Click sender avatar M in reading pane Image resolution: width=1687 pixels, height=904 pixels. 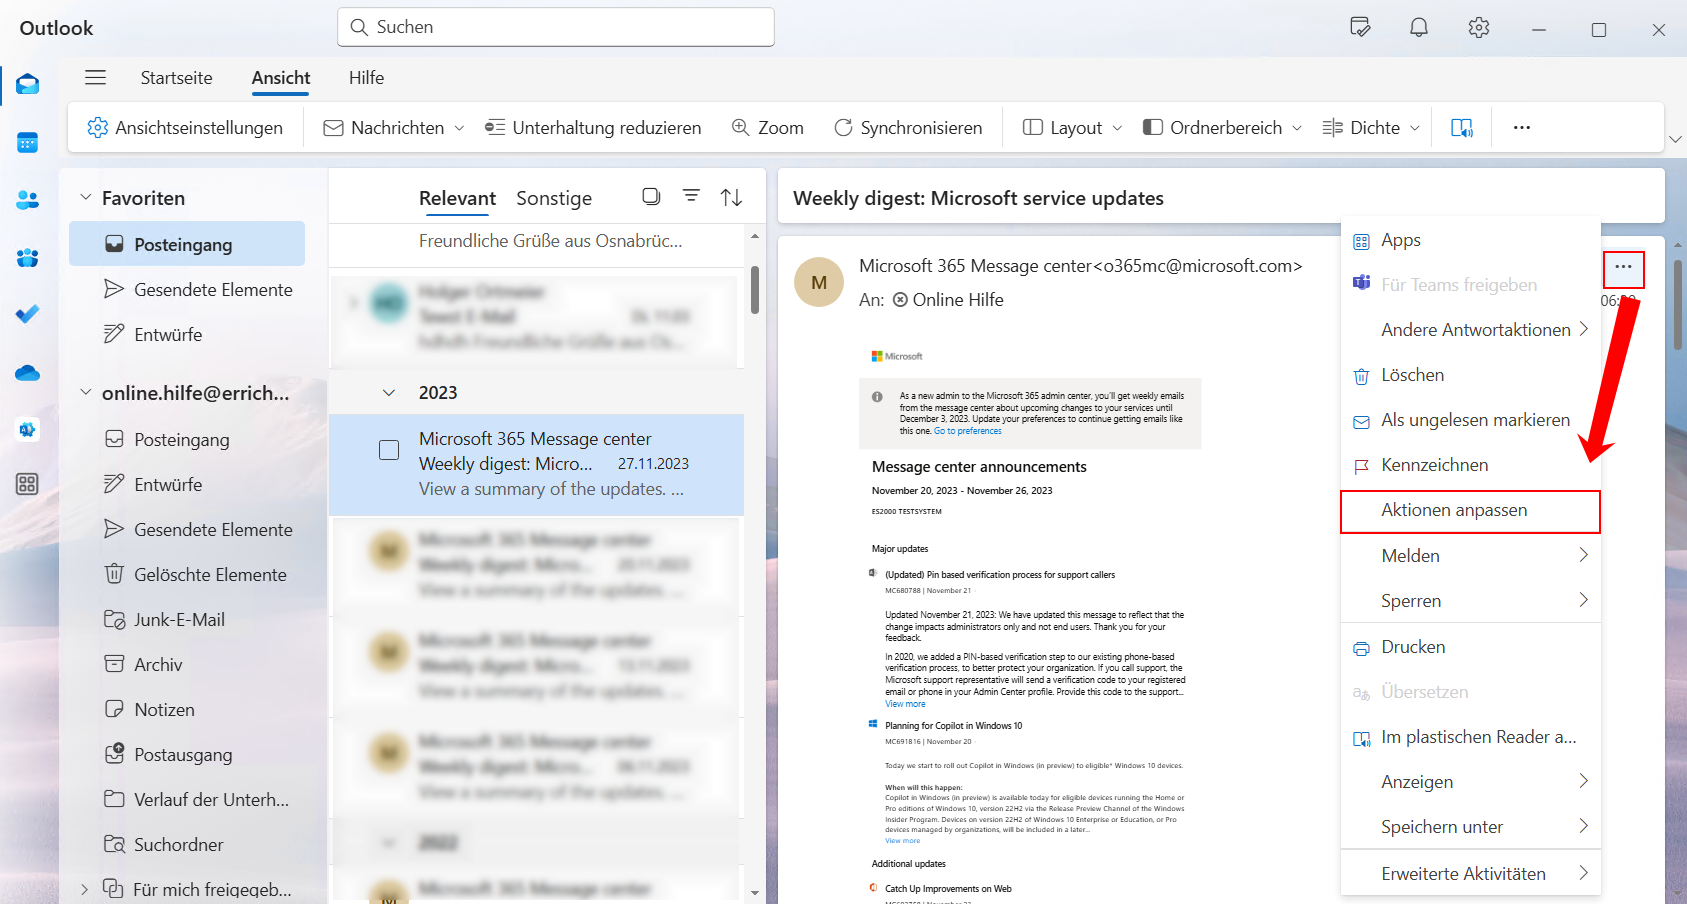[x=819, y=282]
